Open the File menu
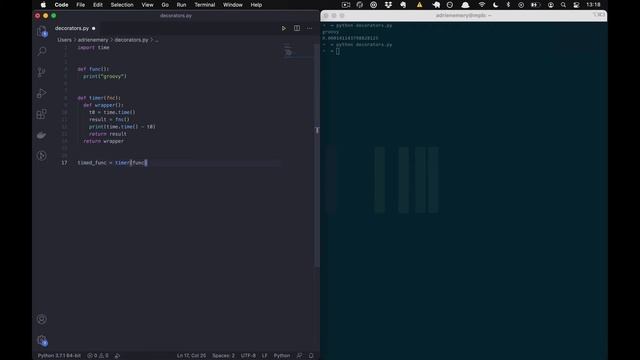 (x=81, y=5)
